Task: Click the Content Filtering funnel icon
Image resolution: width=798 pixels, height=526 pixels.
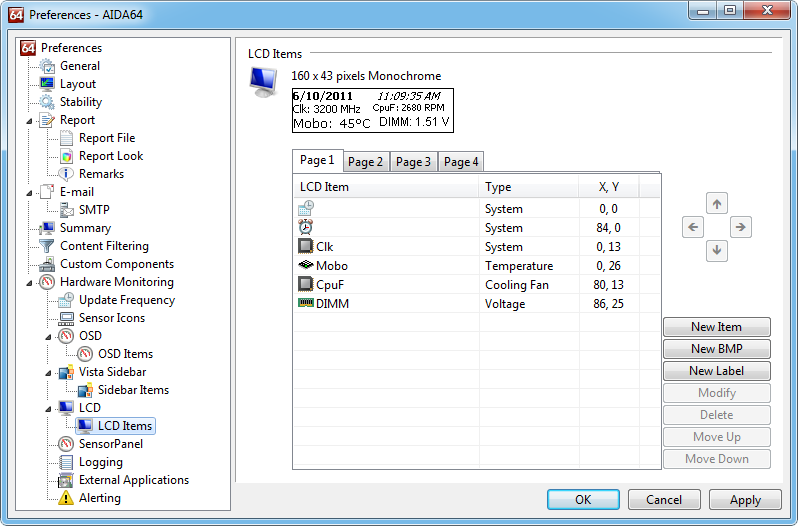Action: [x=47, y=246]
